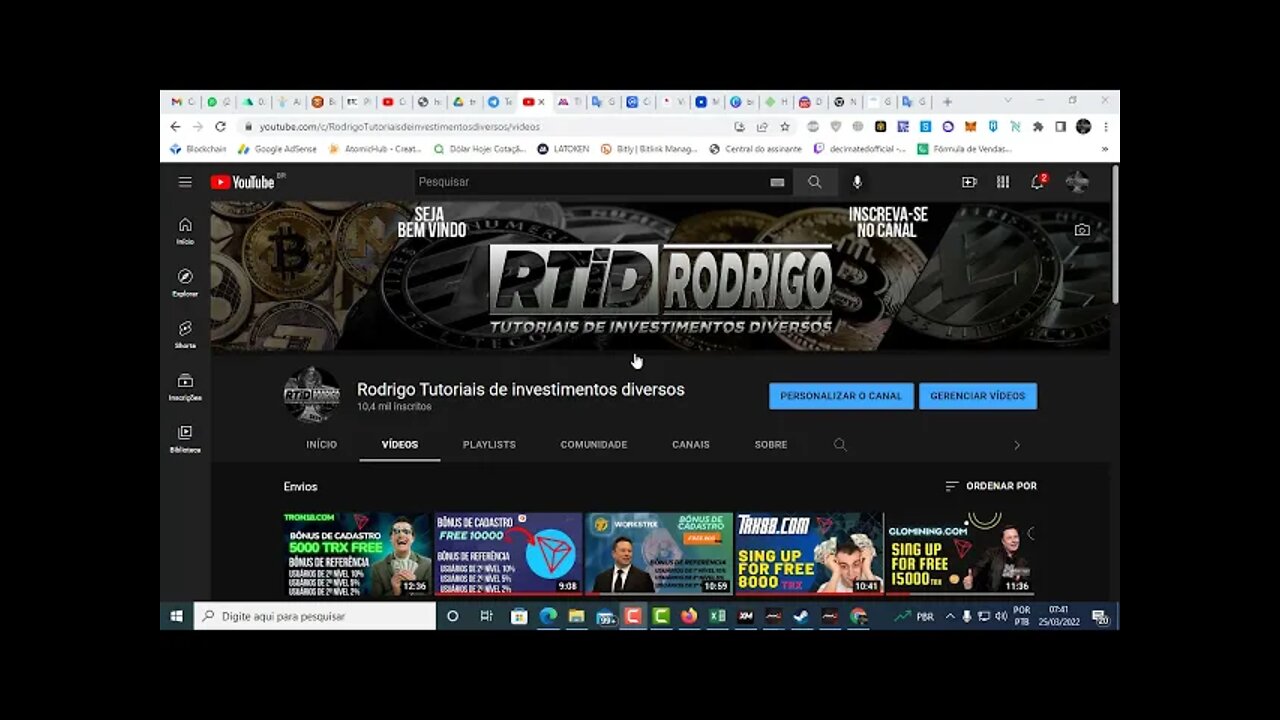Screen dimensions: 1280x720
Task: Click the on-screen keyboard icon in search
Action: click(777, 182)
